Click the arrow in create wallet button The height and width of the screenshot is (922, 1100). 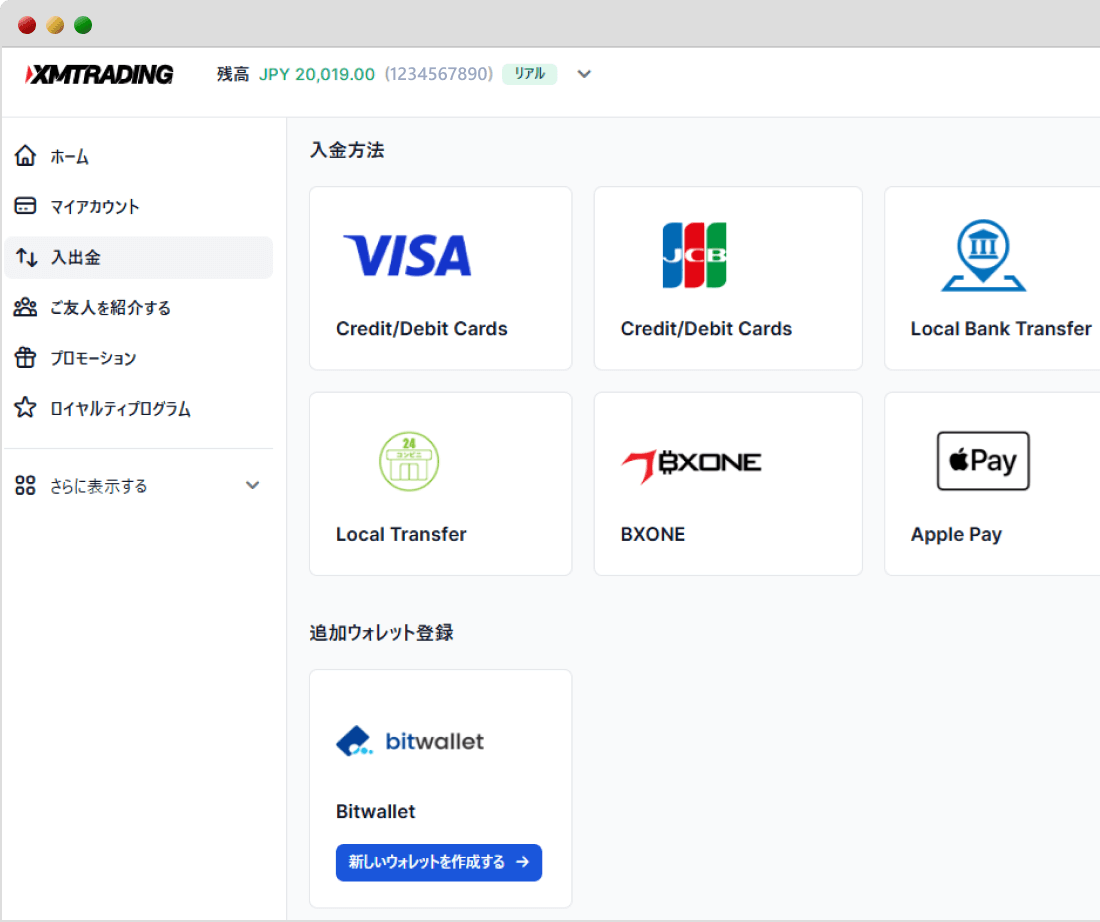[x=523, y=862]
